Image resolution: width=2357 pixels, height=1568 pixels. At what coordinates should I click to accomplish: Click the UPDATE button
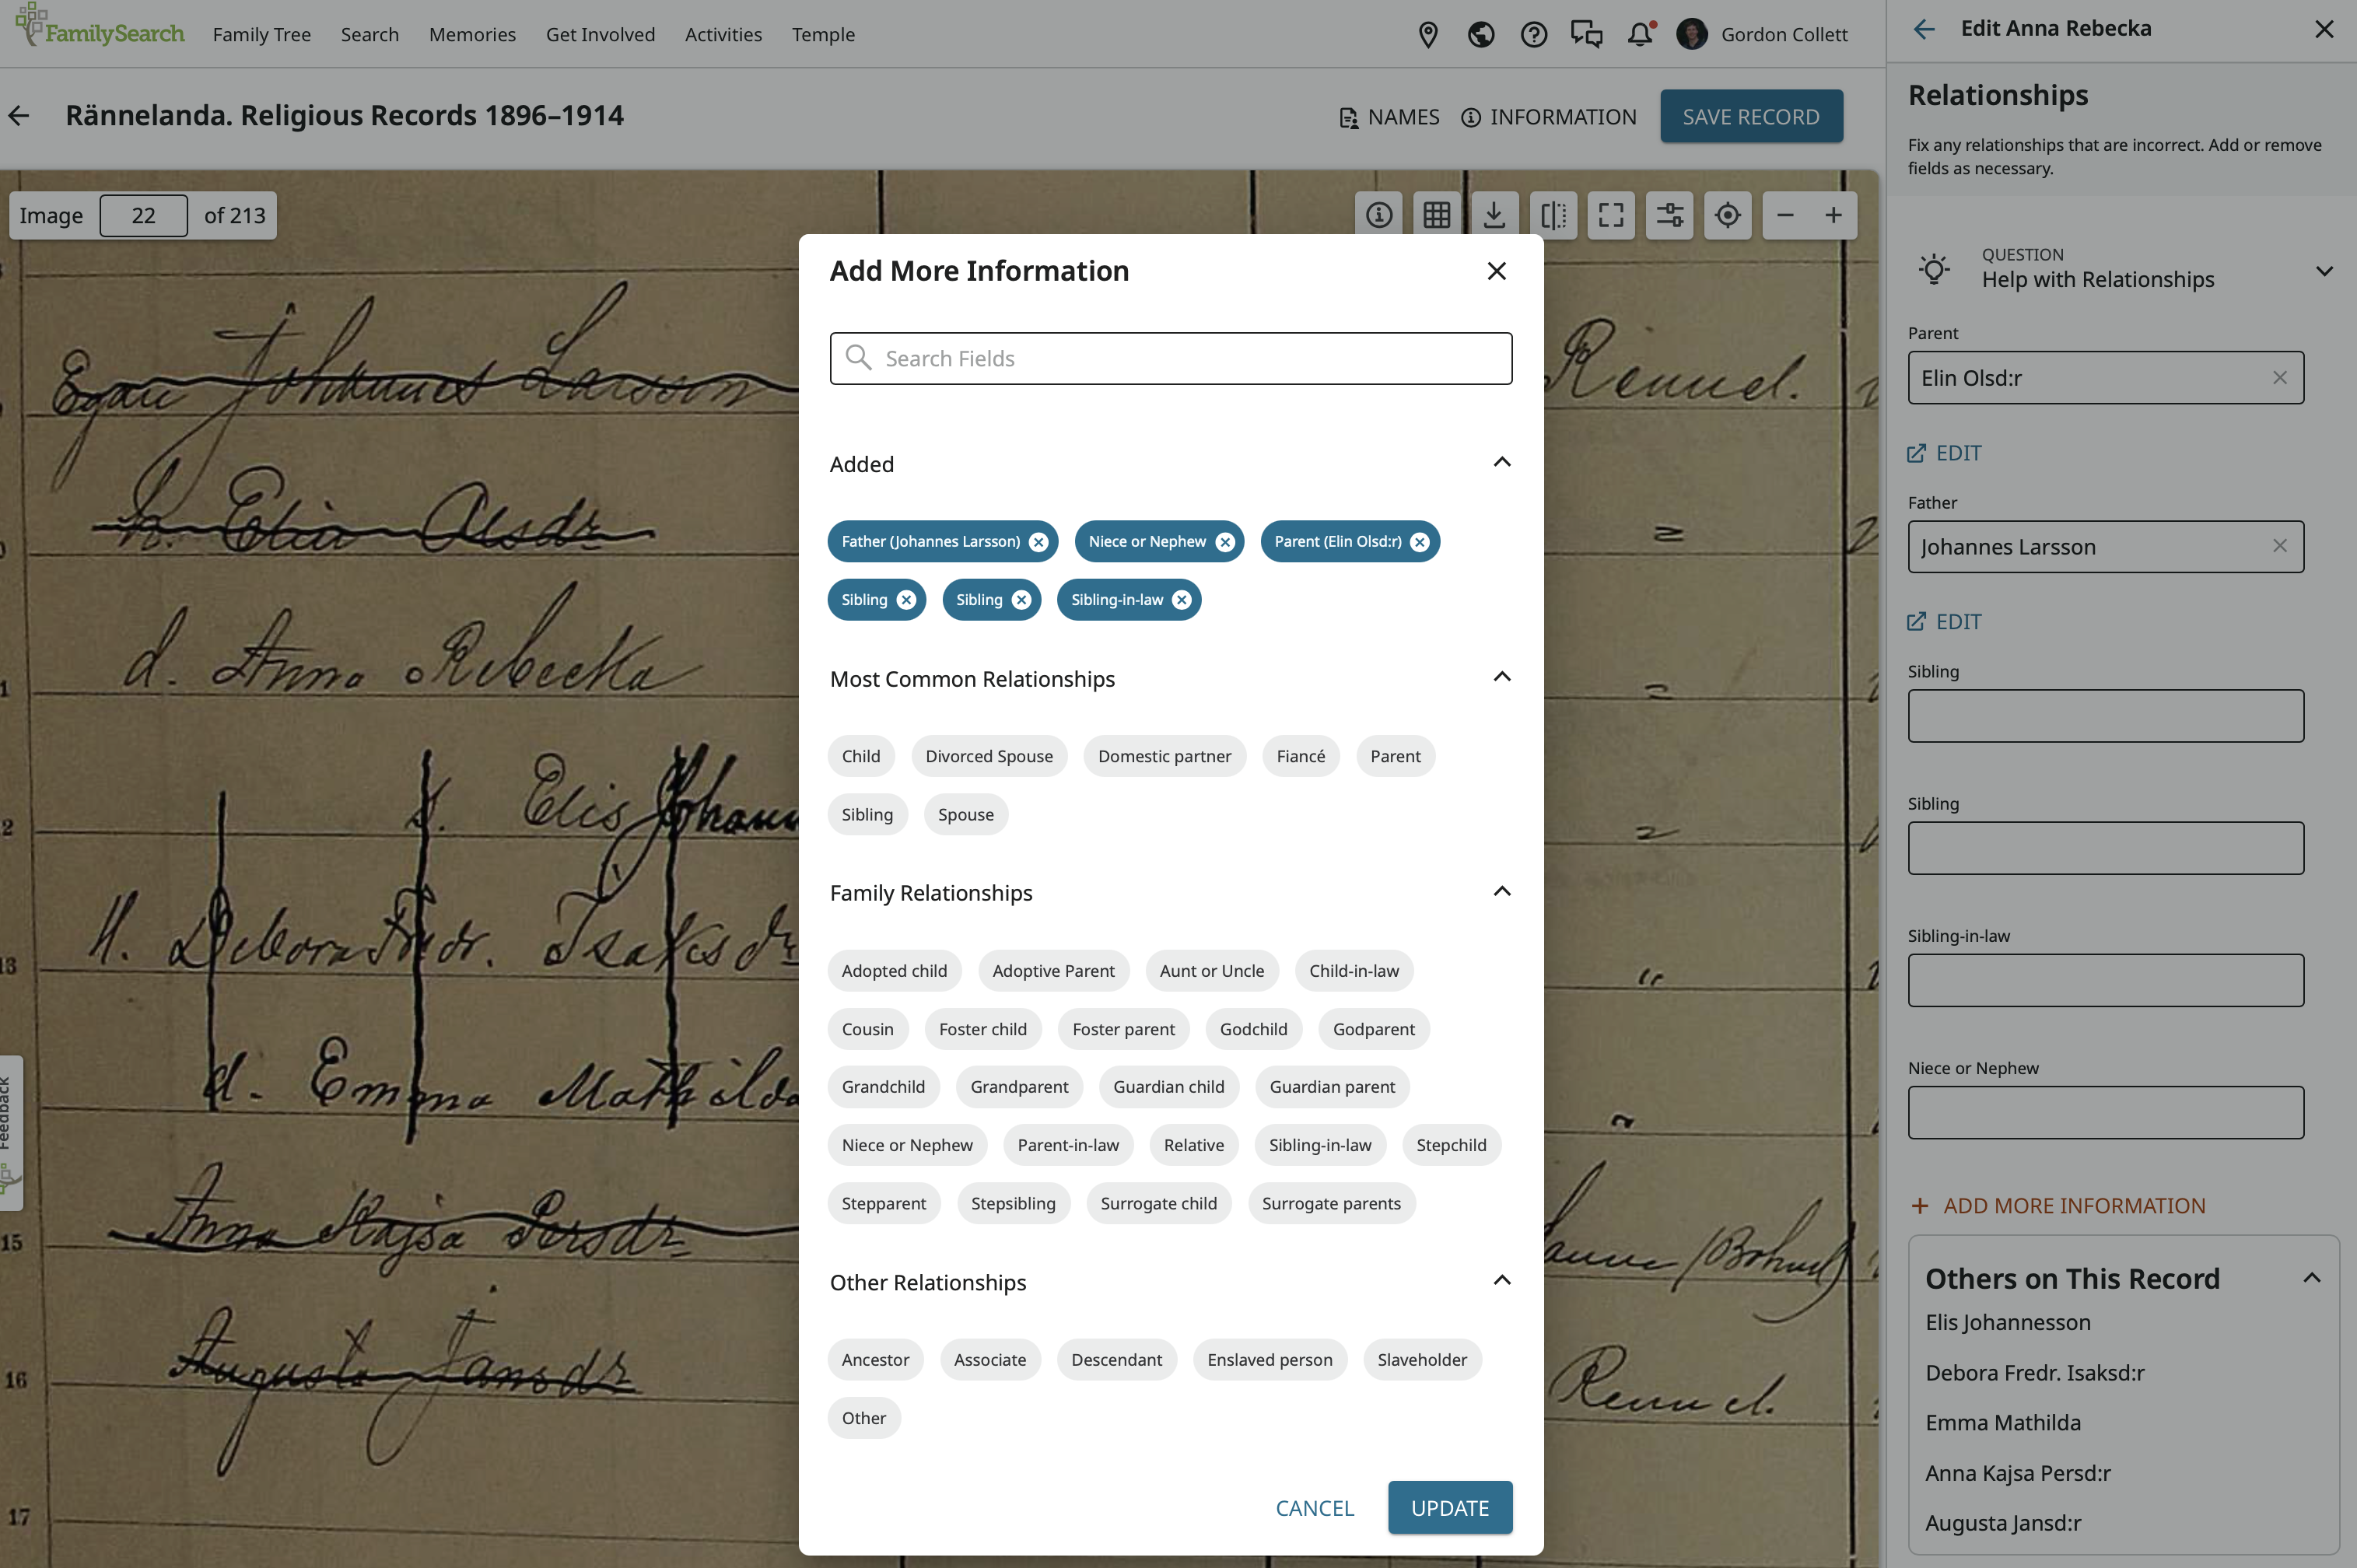tap(1449, 1507)
